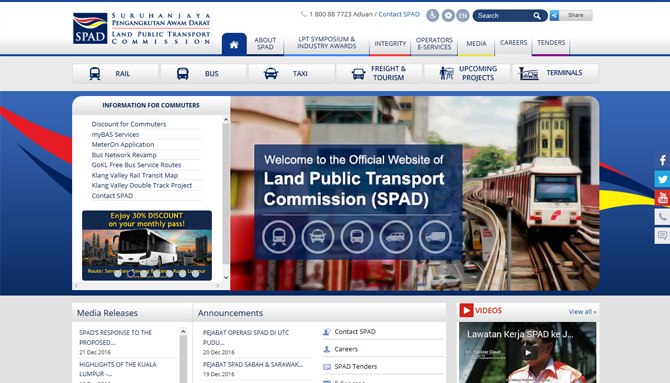670x383 pixels.
Task: Click Careers quick link with person icon
Action: 346,349
